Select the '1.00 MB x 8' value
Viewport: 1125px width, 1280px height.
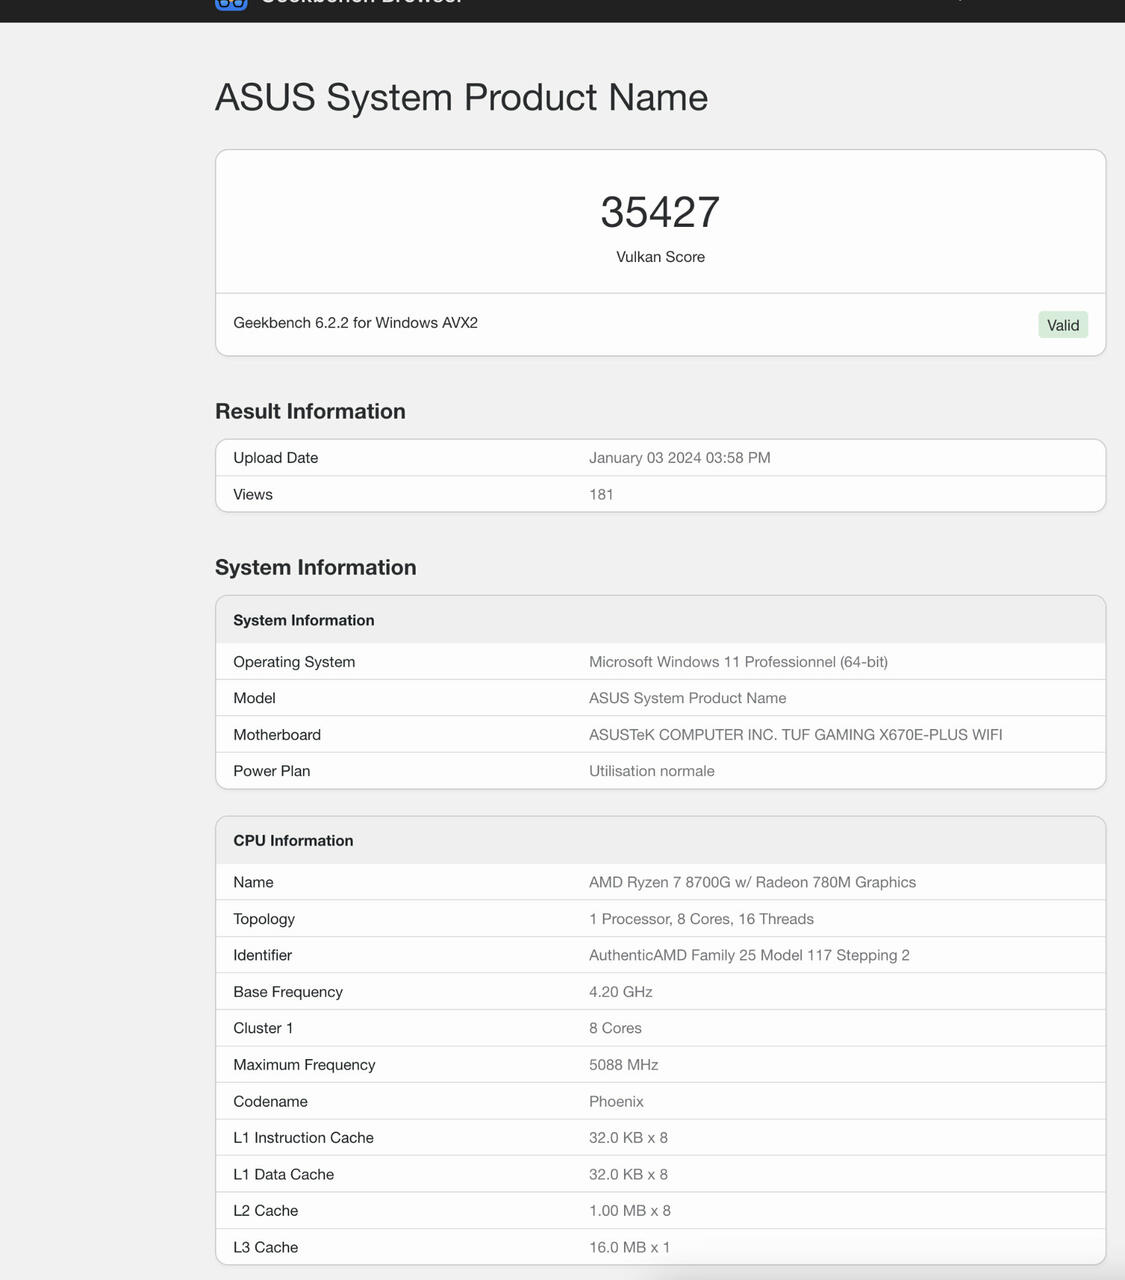click(630, 1211)
